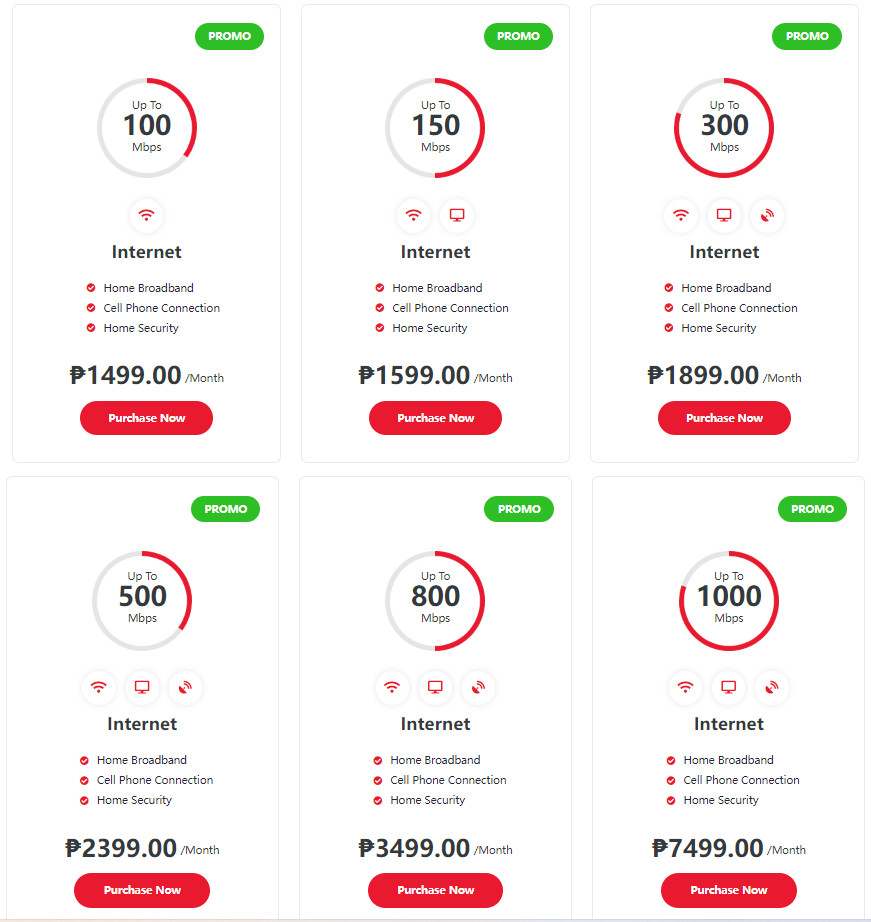871x922 pixels.
Task: Click the satellite dish icon on 800 Mbps plan
Action: (x=478, y=687)
